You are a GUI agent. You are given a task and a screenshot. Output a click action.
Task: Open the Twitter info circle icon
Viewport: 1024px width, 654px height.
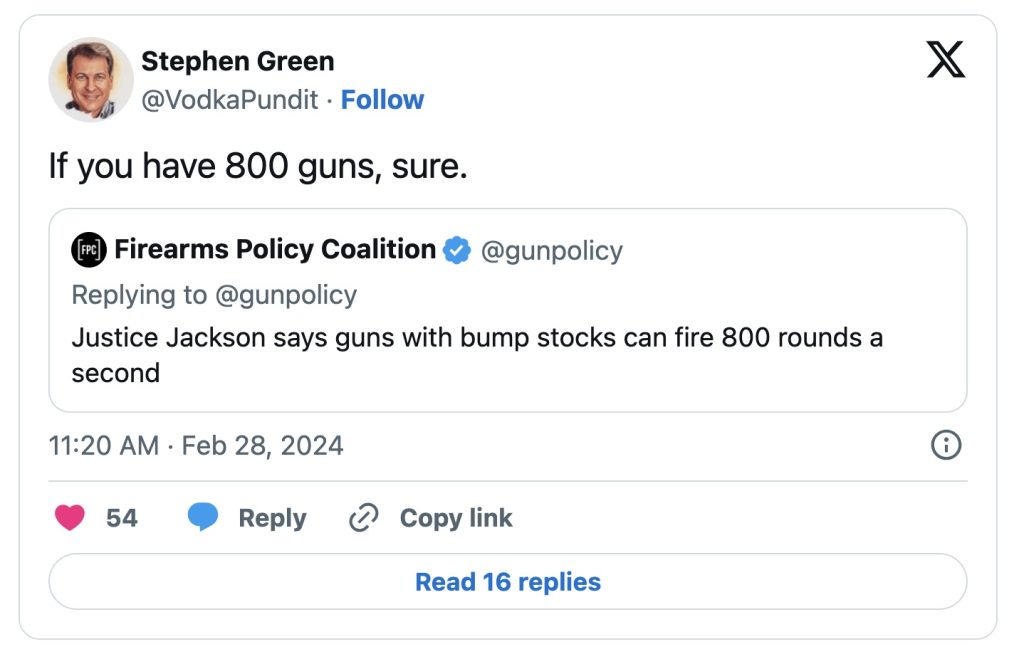pos(945,445)
